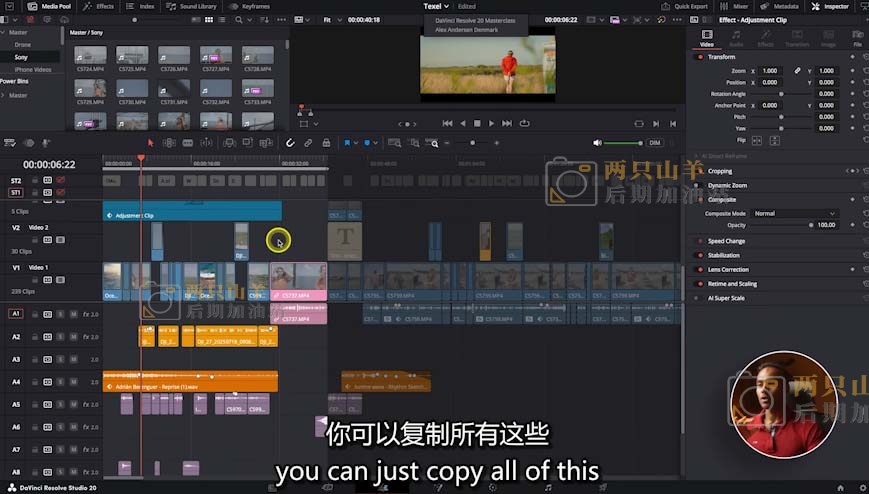This screenshot has height=494, width=869.
Task: Click the Loop playback icon
Action: coord(523,123)
